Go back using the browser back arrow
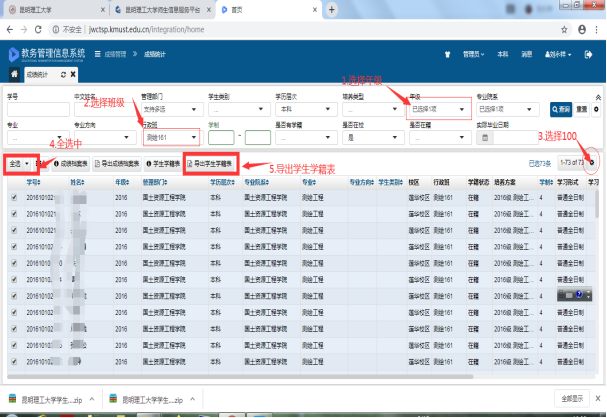607x418 pixels. click(x=10, y=30)
